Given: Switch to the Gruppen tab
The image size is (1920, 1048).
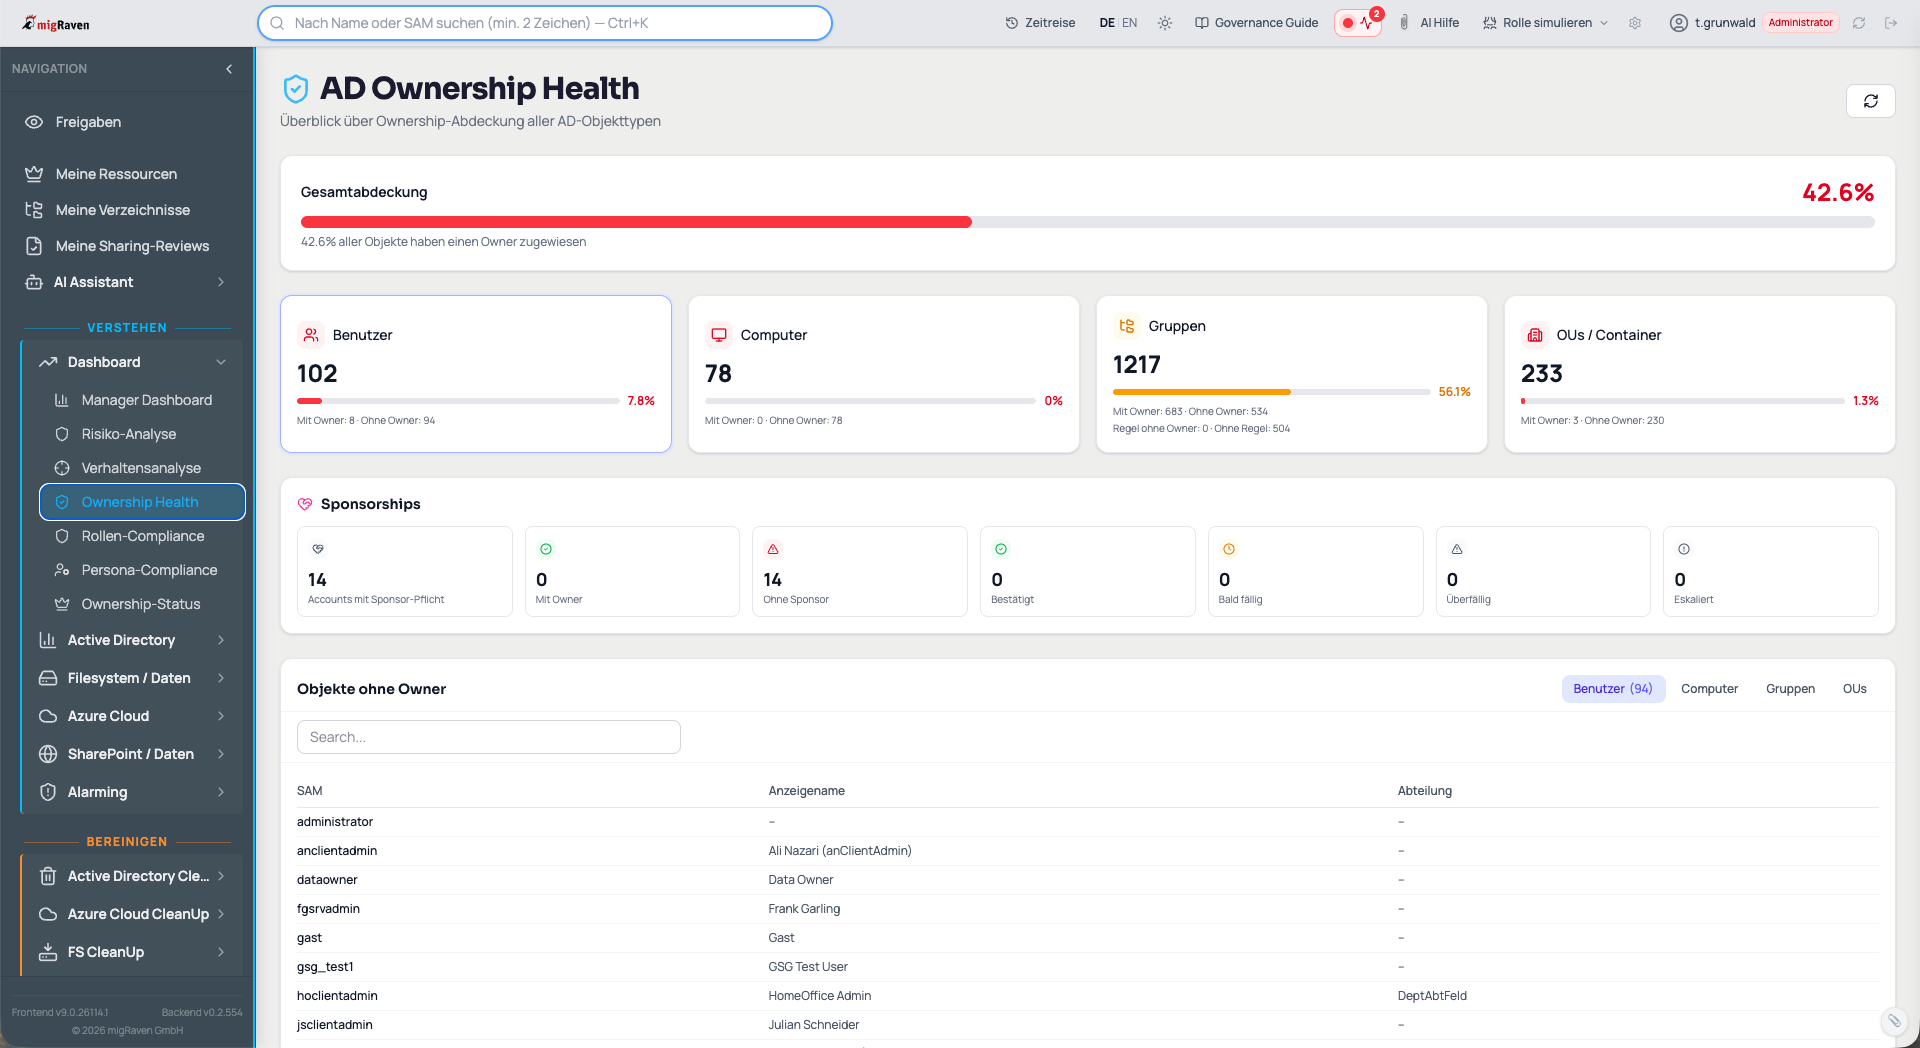Looking at the screenshot, I should coord(1790,689).
